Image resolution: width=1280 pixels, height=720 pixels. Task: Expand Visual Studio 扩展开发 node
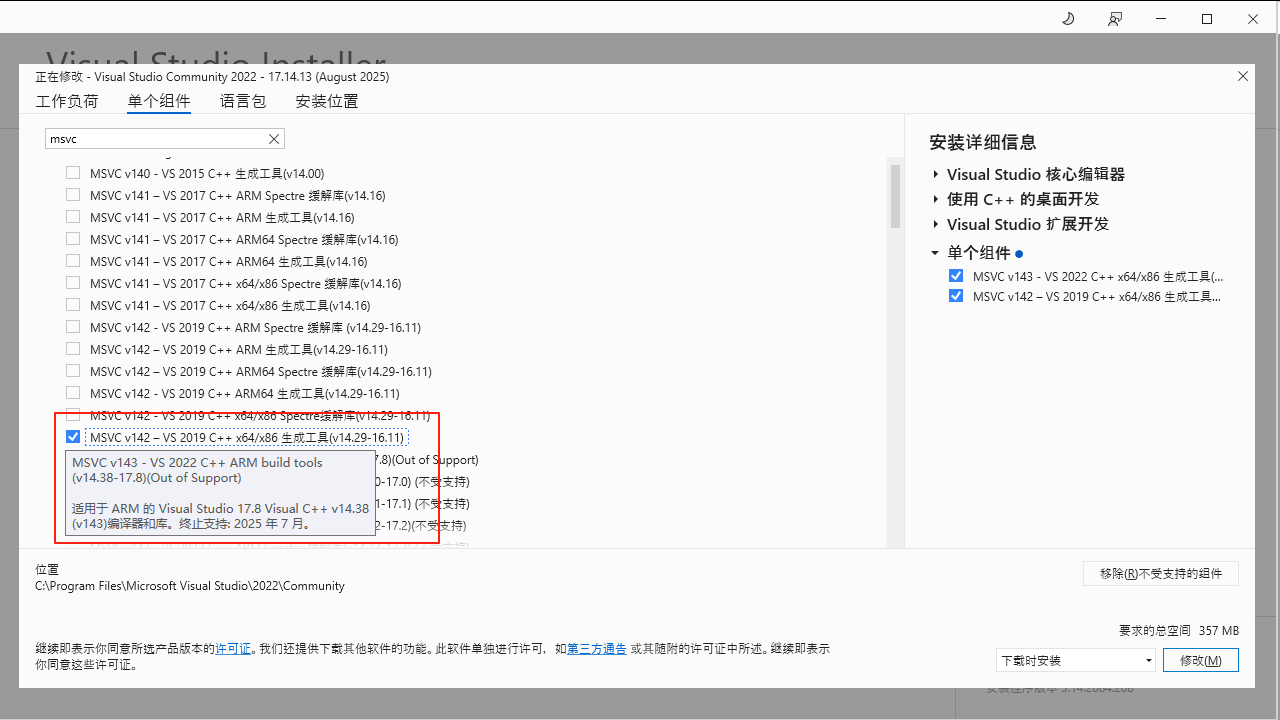tap(935, 224)
